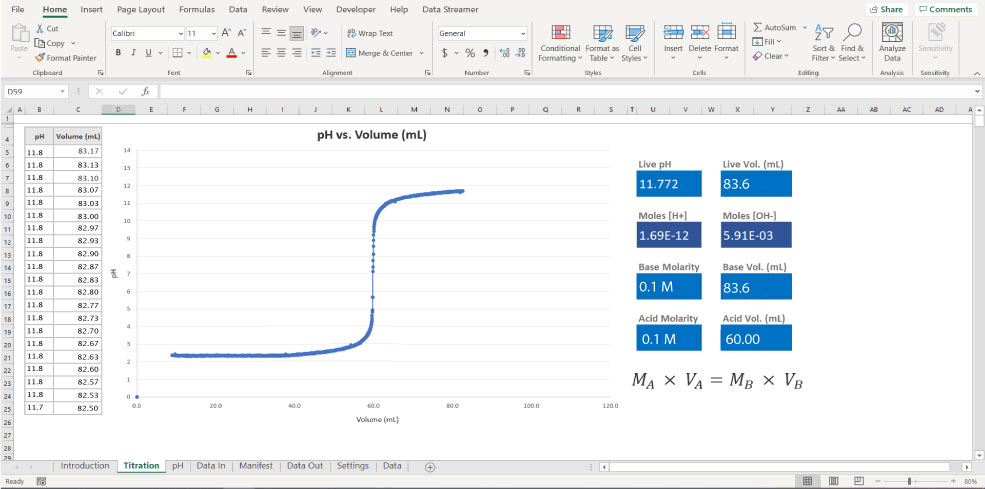Align cell text right

point(297,53)
